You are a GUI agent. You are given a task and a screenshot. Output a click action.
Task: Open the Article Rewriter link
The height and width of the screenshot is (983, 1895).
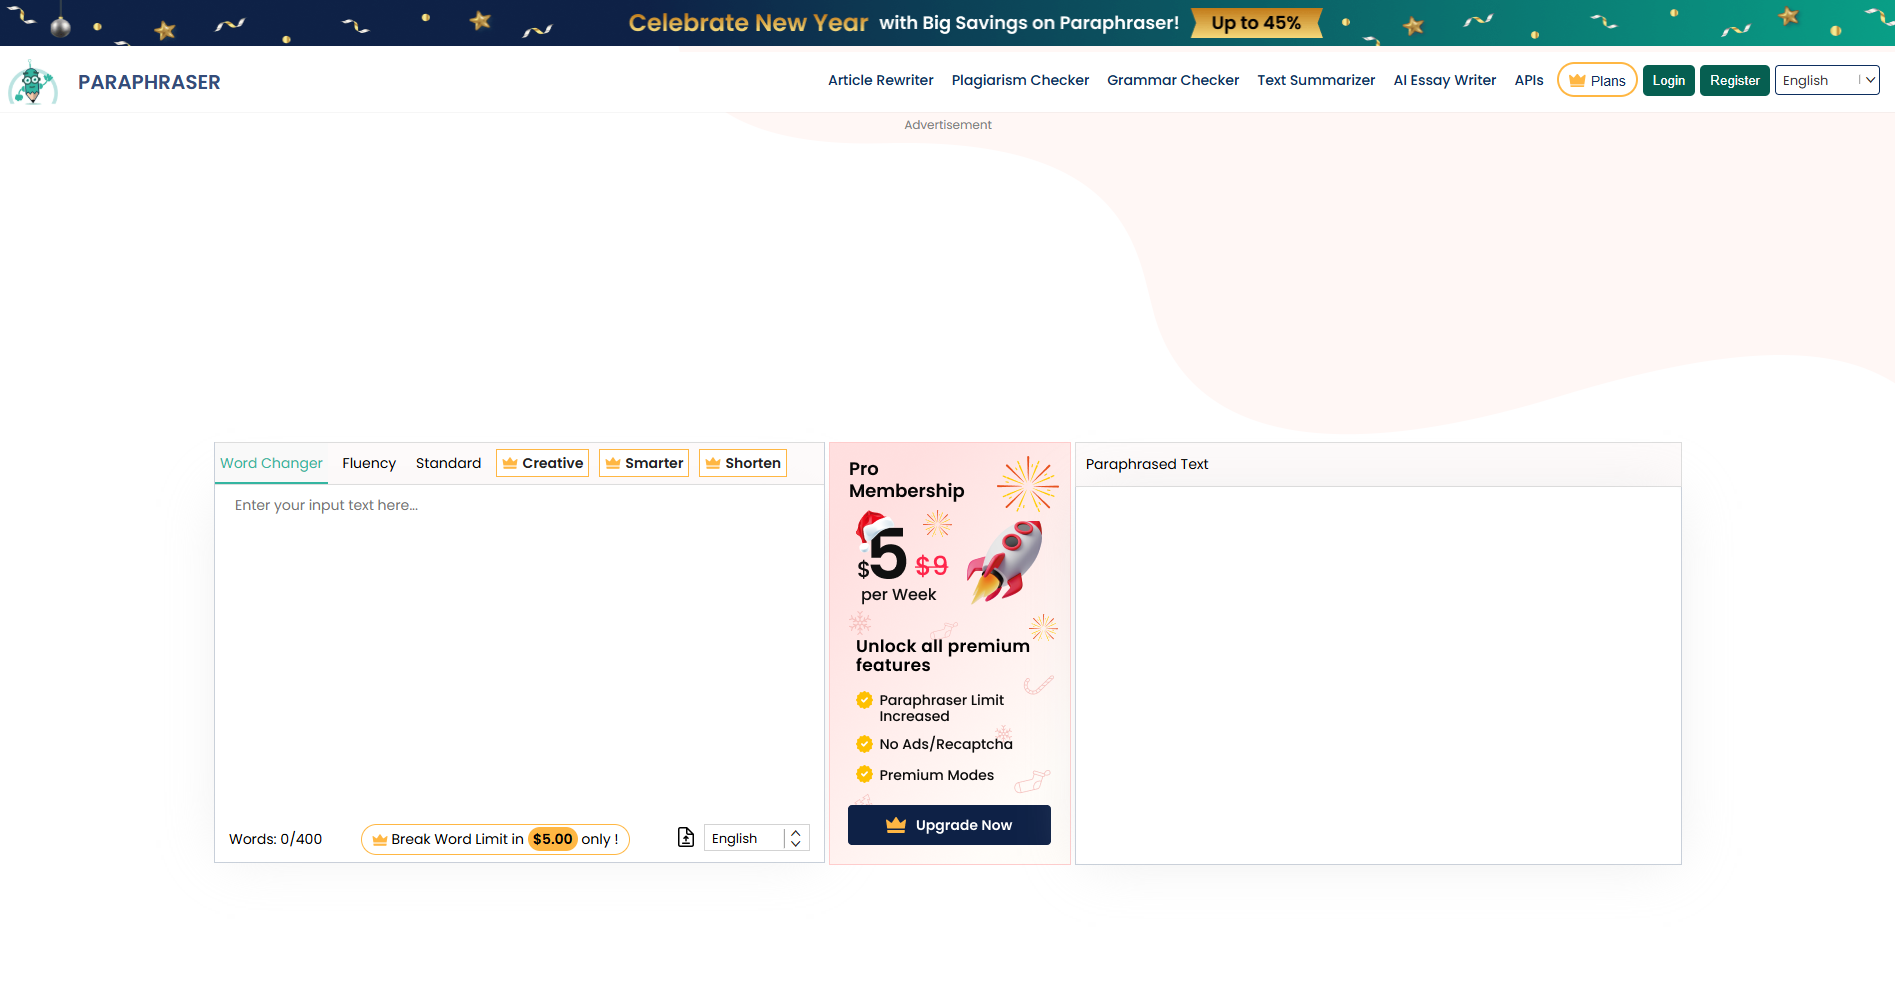click(x=881, y=80)
